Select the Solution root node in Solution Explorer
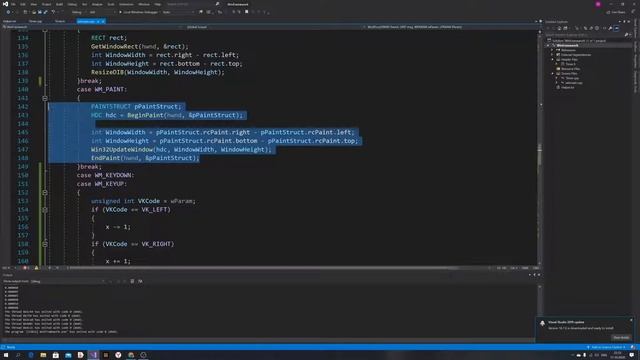Image resolution: width=640 pixels, height=360 pixels. pos(578,41)
